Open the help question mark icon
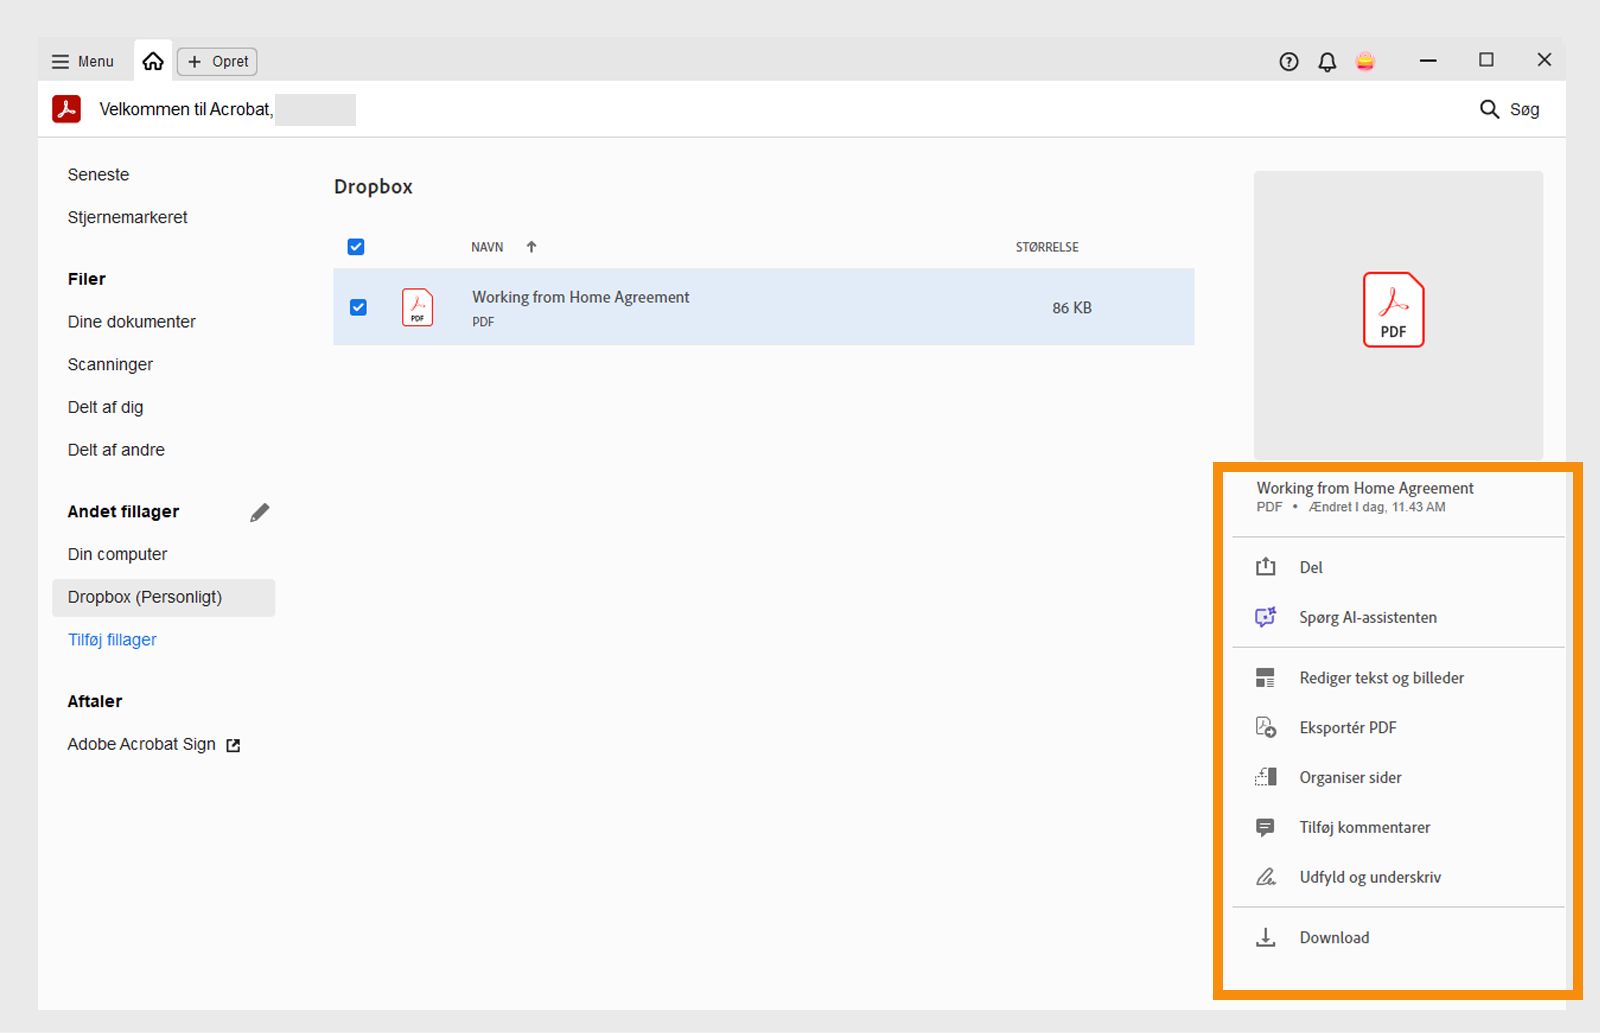Image resolution: width=1600 pixels, height=1033 pixels. 1289,62
